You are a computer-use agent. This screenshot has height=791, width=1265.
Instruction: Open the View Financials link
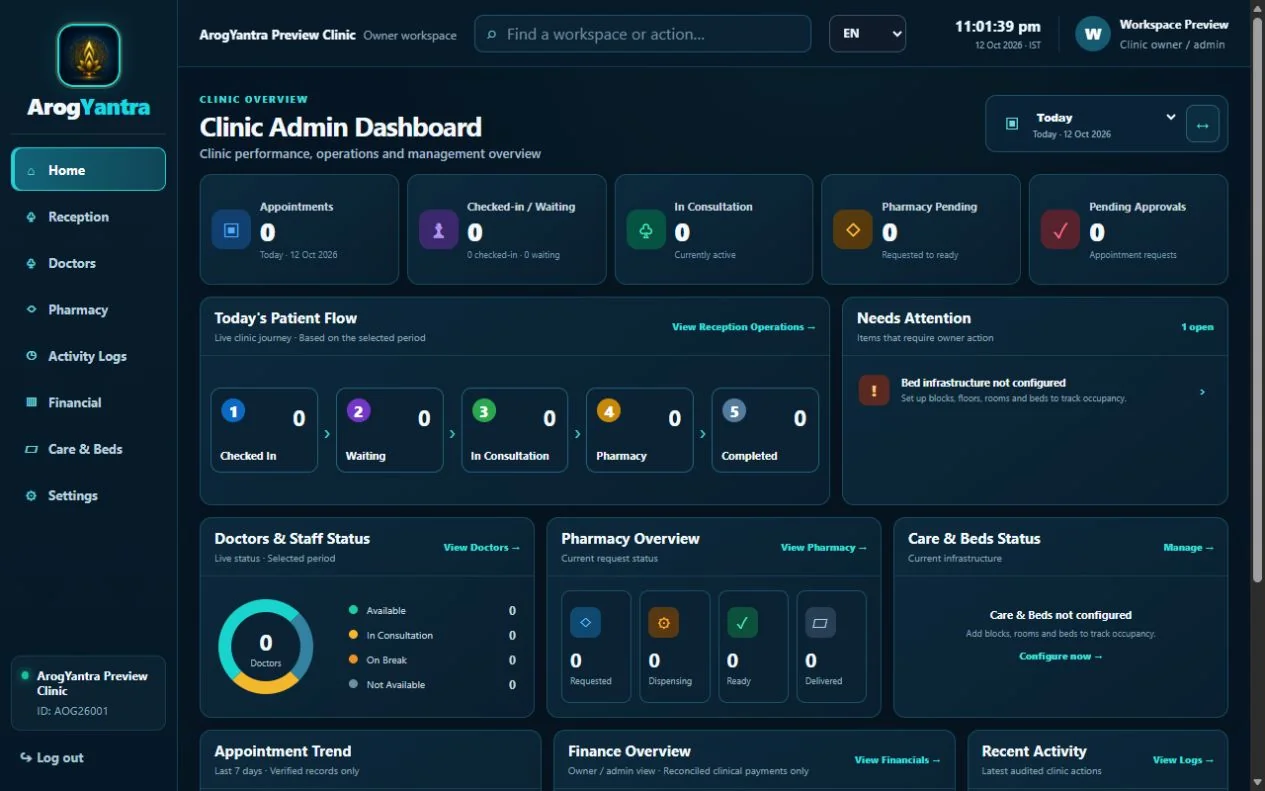[898, 760]
